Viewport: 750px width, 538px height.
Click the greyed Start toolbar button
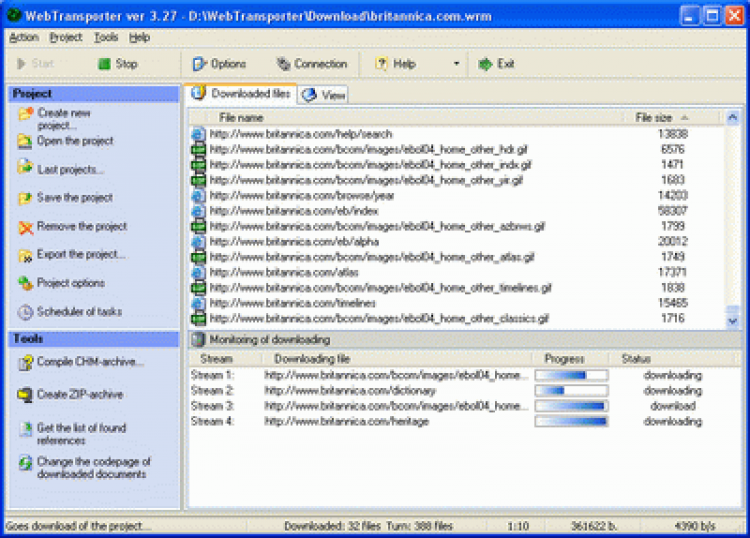(36, 64)
